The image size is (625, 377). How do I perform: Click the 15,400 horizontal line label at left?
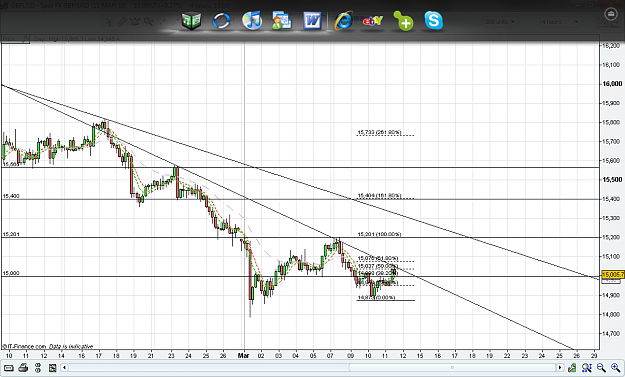[11, 196]
